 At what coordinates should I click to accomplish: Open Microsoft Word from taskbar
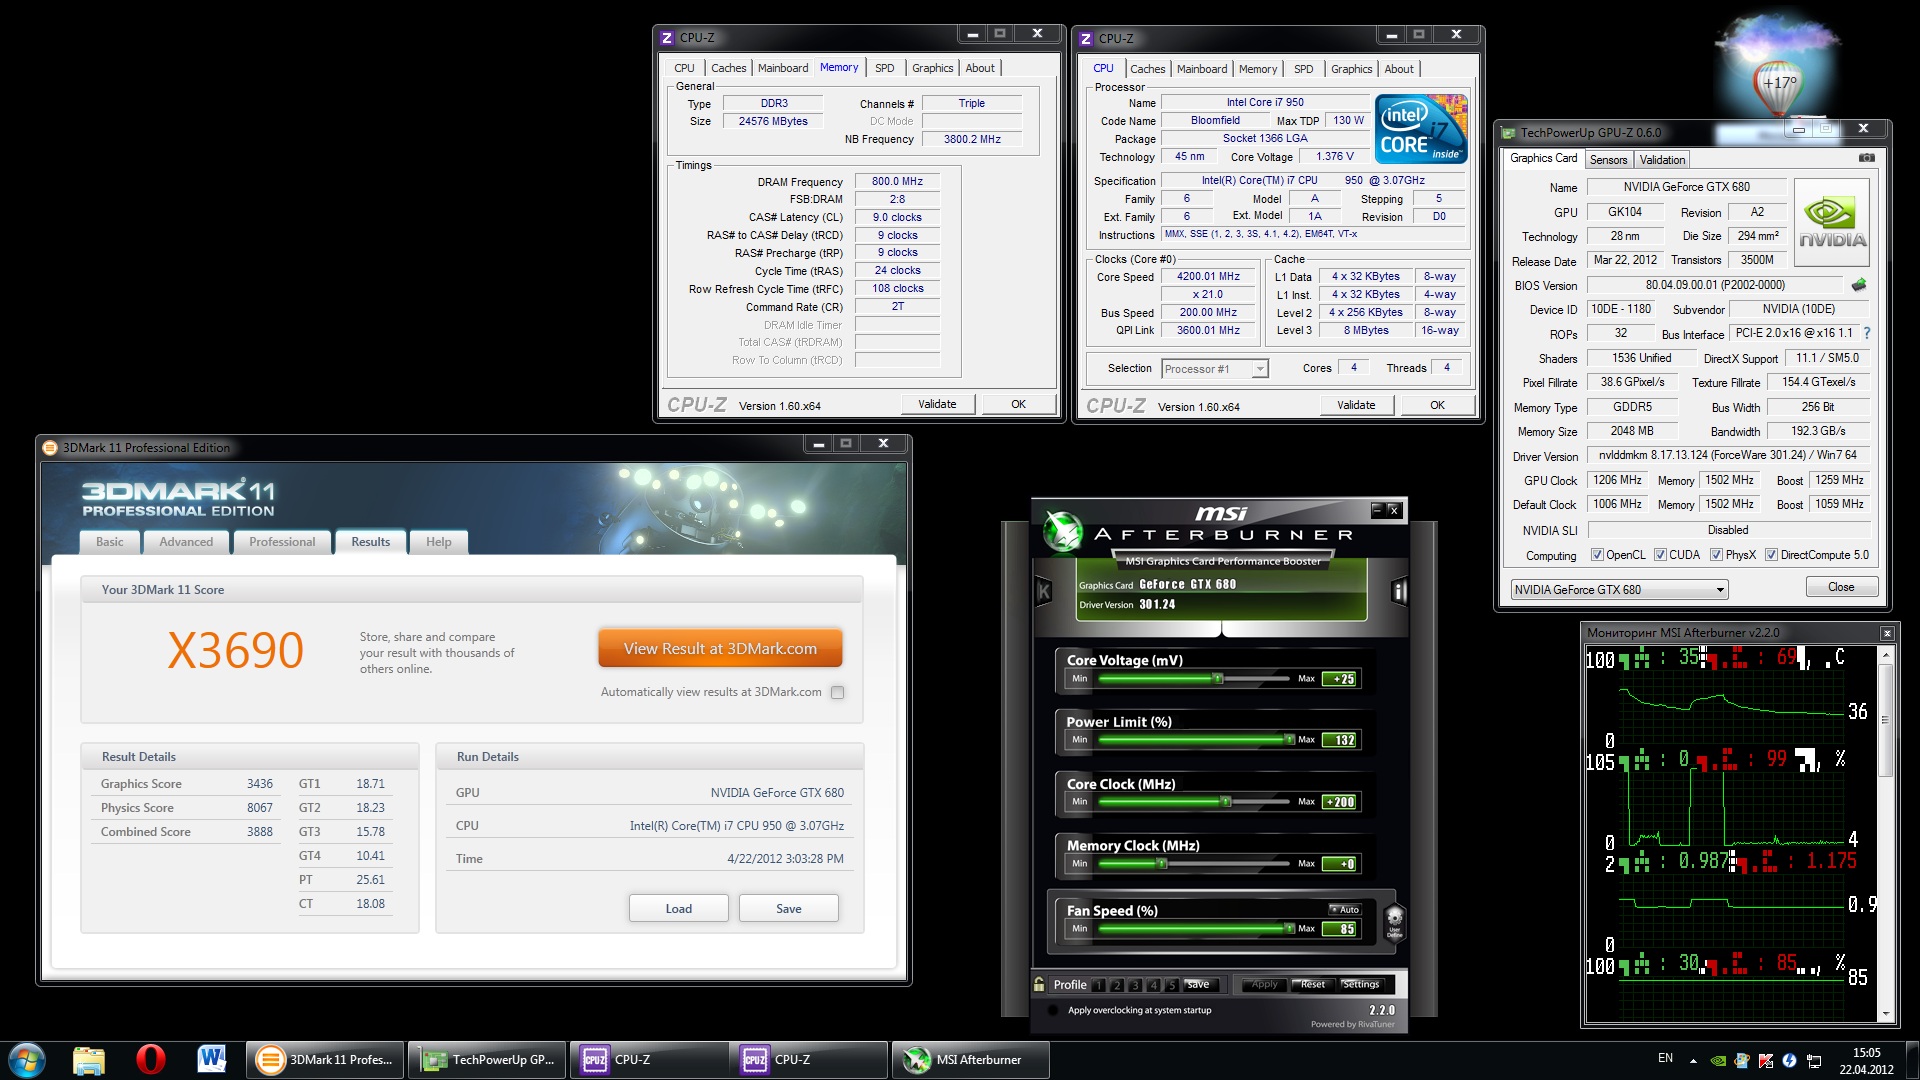click(x=212, y=1059)
